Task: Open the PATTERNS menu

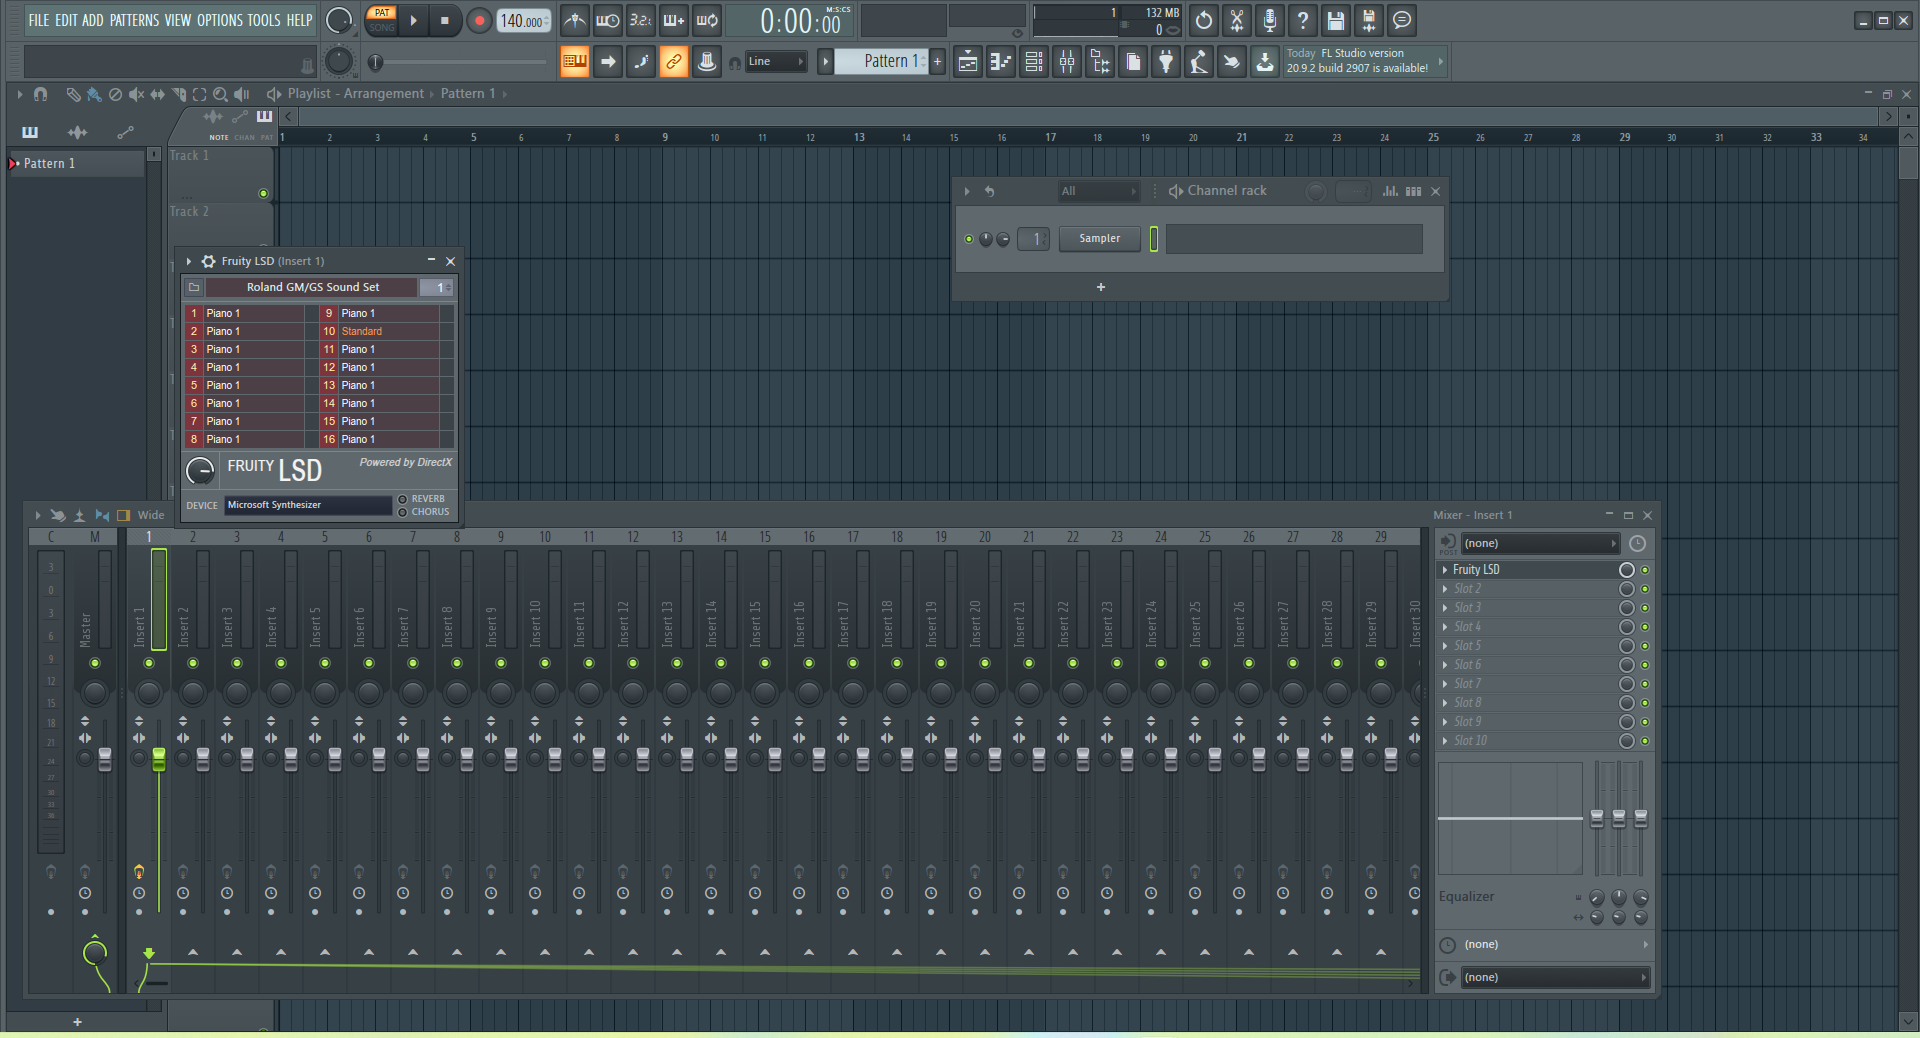Action: coord(134,20)
